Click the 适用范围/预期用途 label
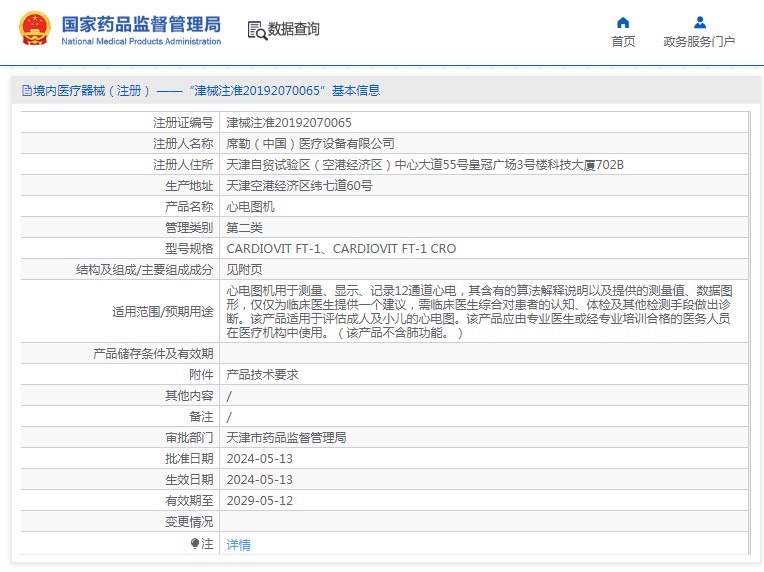 click(163, 312)
